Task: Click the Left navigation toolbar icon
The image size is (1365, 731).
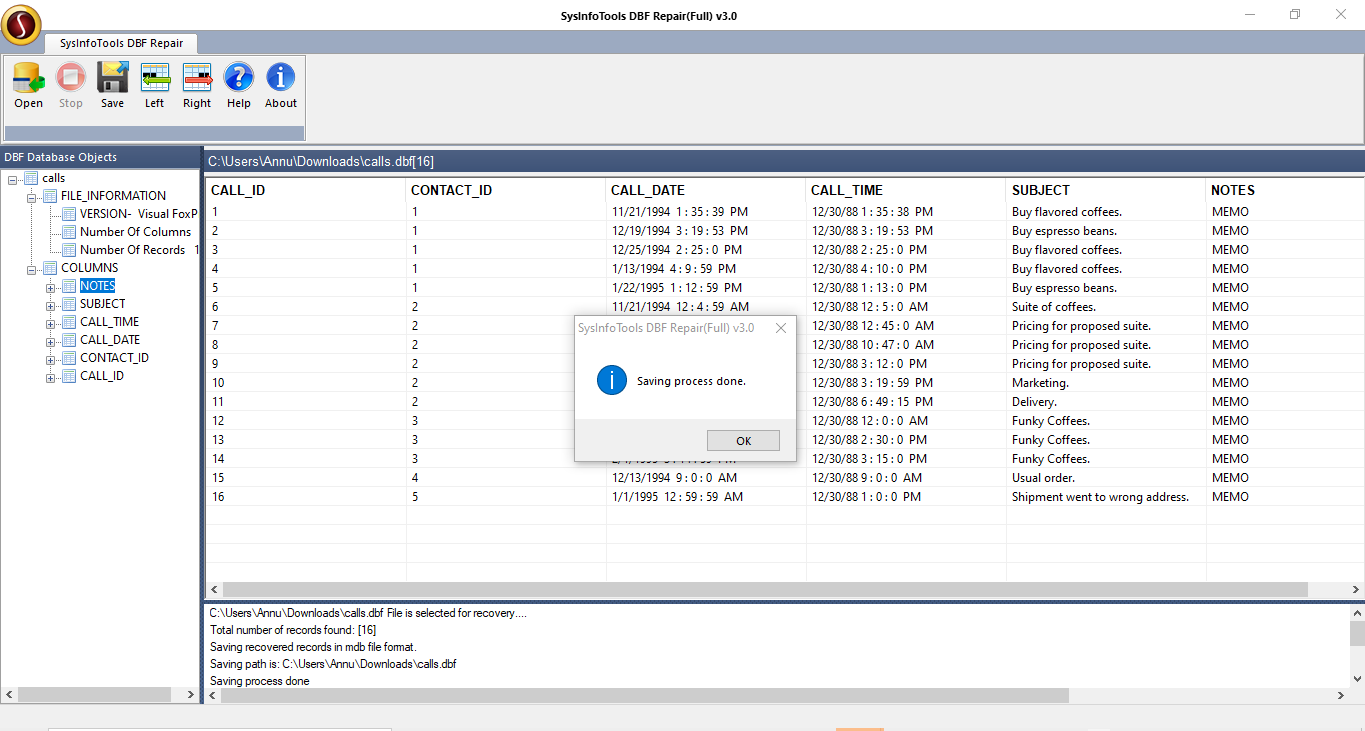Action: coord(154,78)
